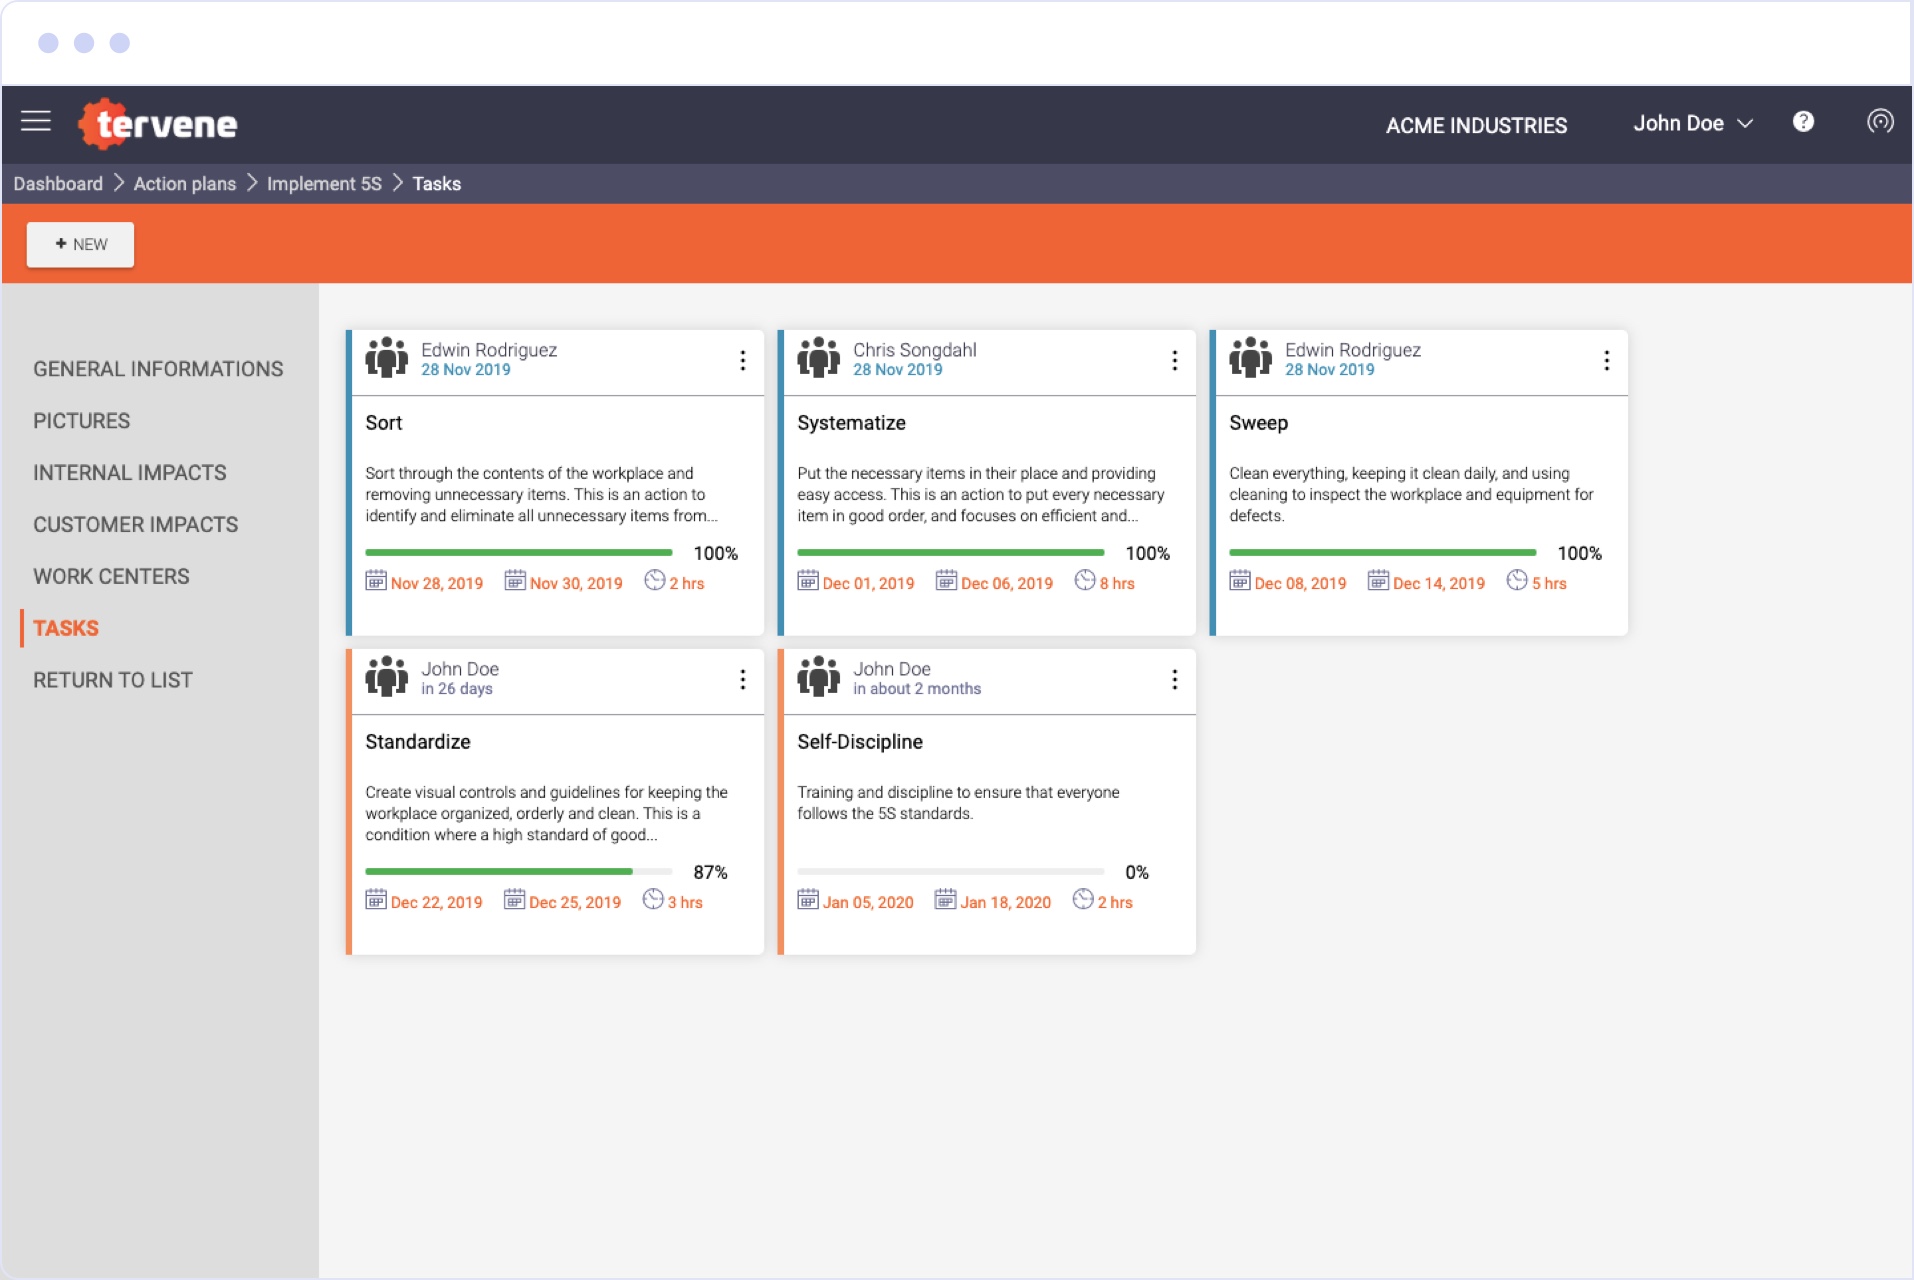1914x1280 pixels.
Task: Click the Tasks breadcrumb
Action: tap(437, 184)
